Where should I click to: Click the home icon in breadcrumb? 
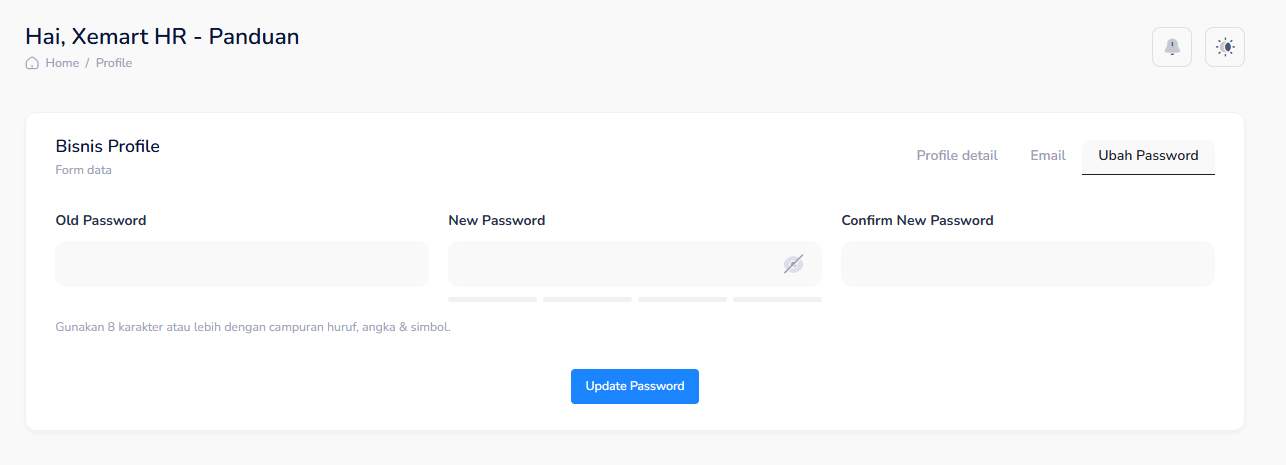pos(32,63)
